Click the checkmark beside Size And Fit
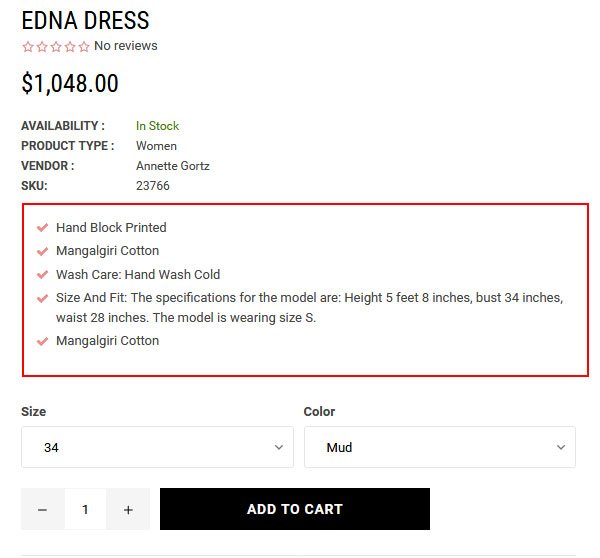The width and height of the screenshot is (600, 558). click(x=42, y=298)
